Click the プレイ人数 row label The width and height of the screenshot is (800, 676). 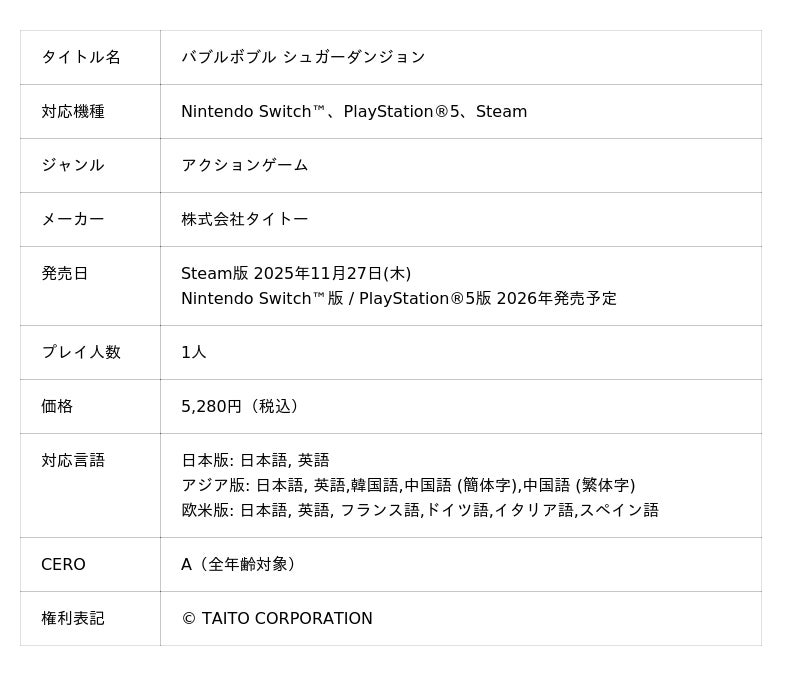tap(81, 352)
